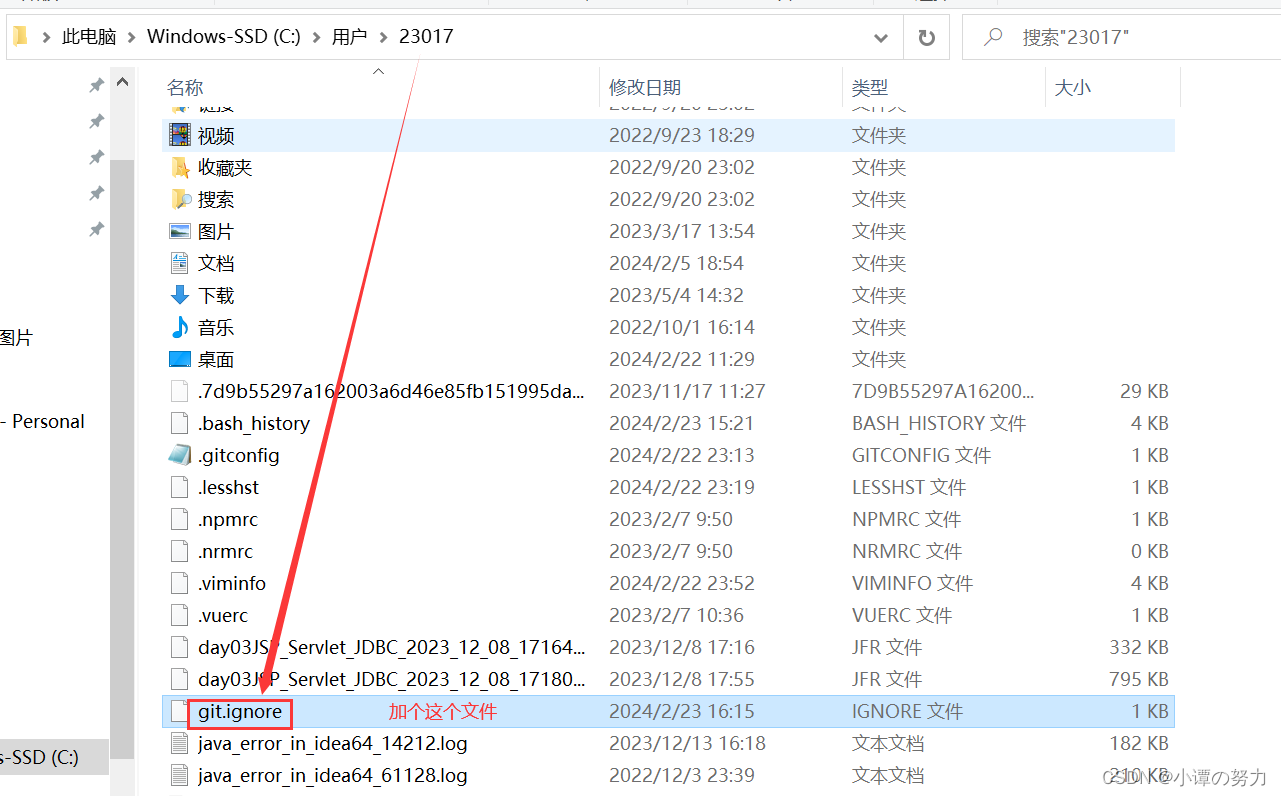This screenshot has height=796, width=1281.
Task: Click the GITCONFIG 文件 type cell
Action: click(921, 455)
